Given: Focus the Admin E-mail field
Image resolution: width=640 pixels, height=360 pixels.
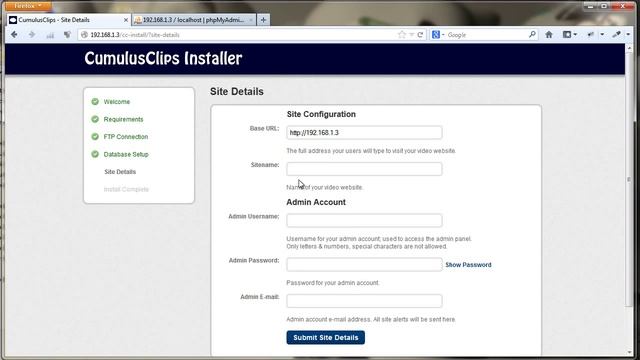Looking at the screenshot, I should click(364, 301).
